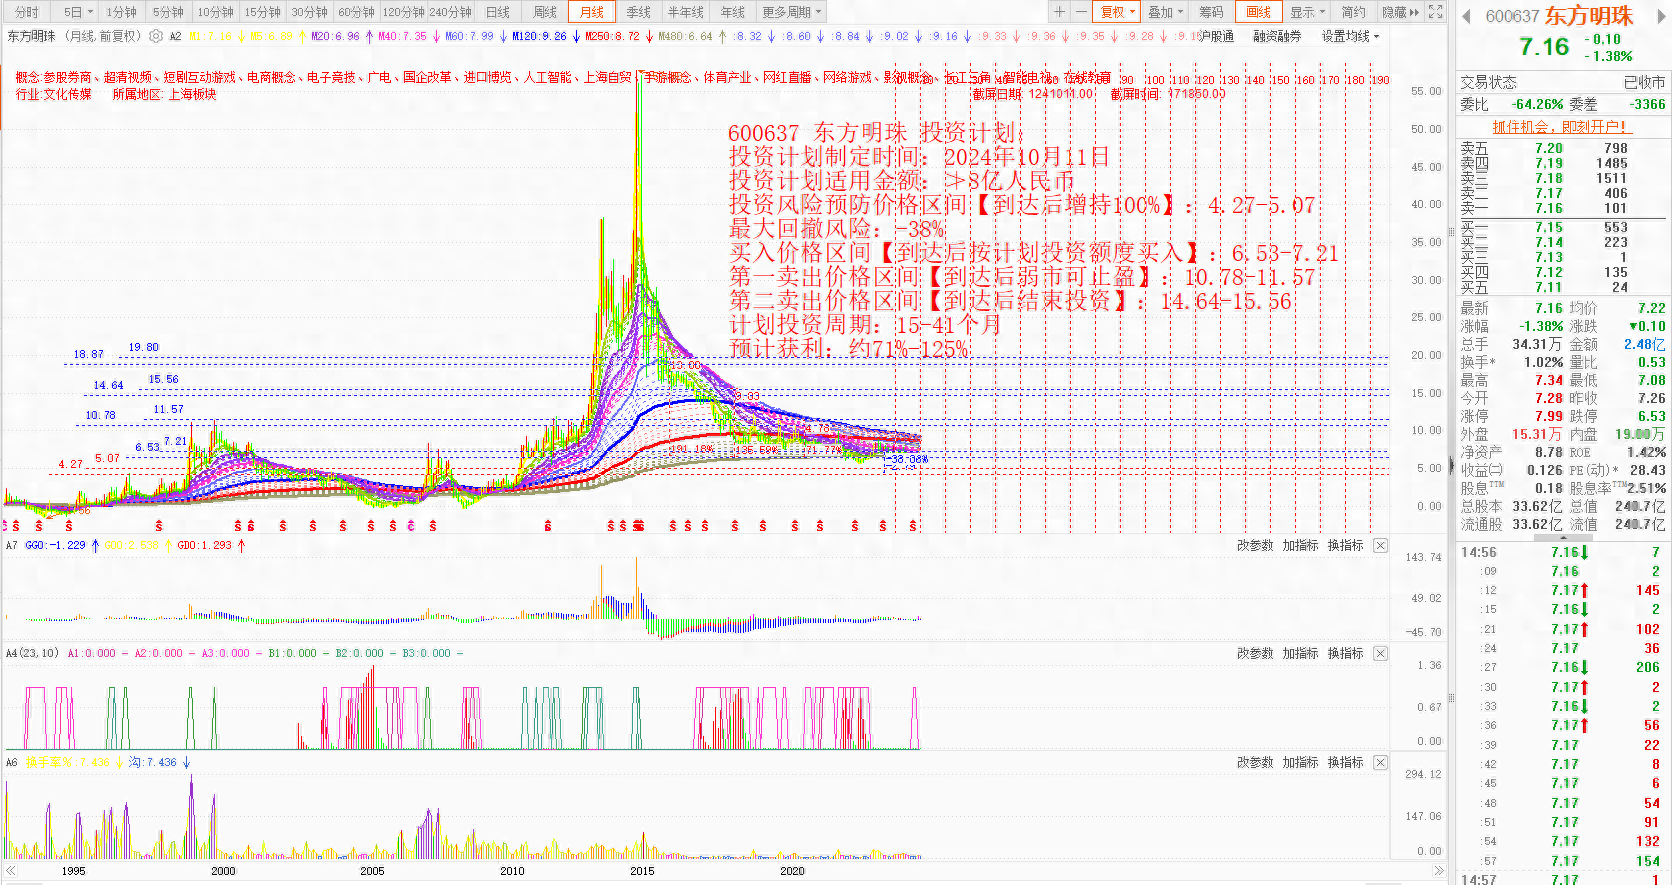Go to previous stock with left arrow

coord(1466,16)
